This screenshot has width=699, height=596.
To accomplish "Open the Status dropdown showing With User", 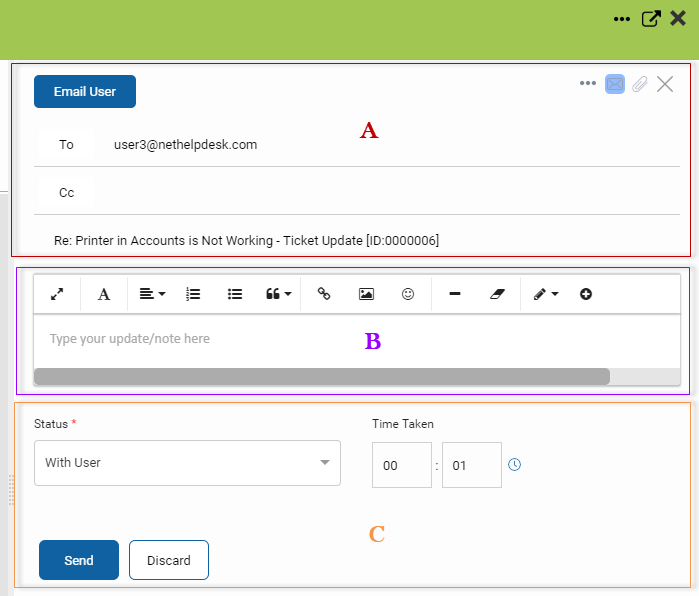I will 187,463.
